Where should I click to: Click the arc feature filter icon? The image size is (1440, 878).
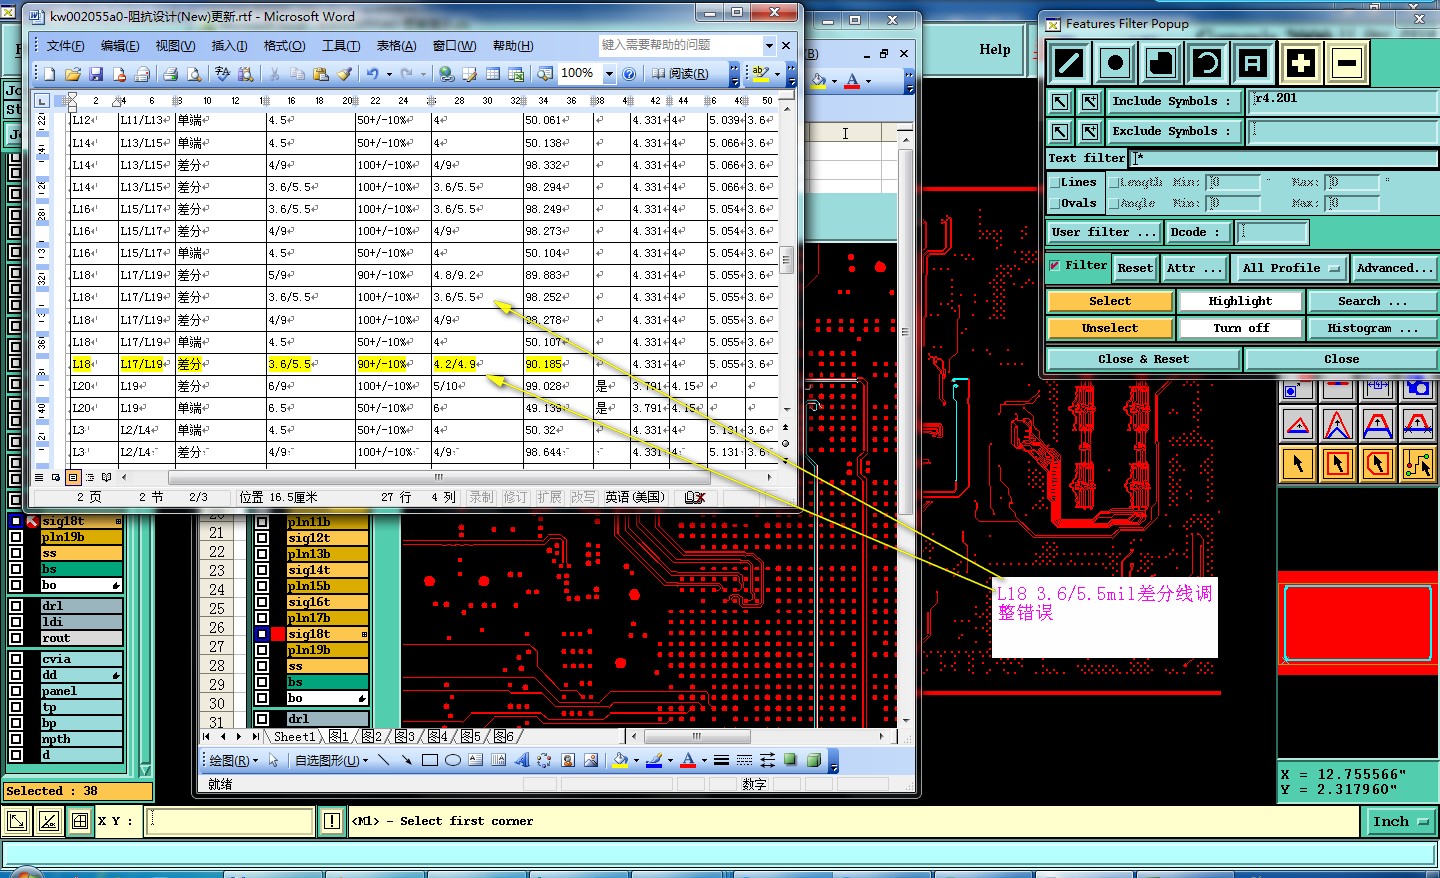click(1207, 64)
